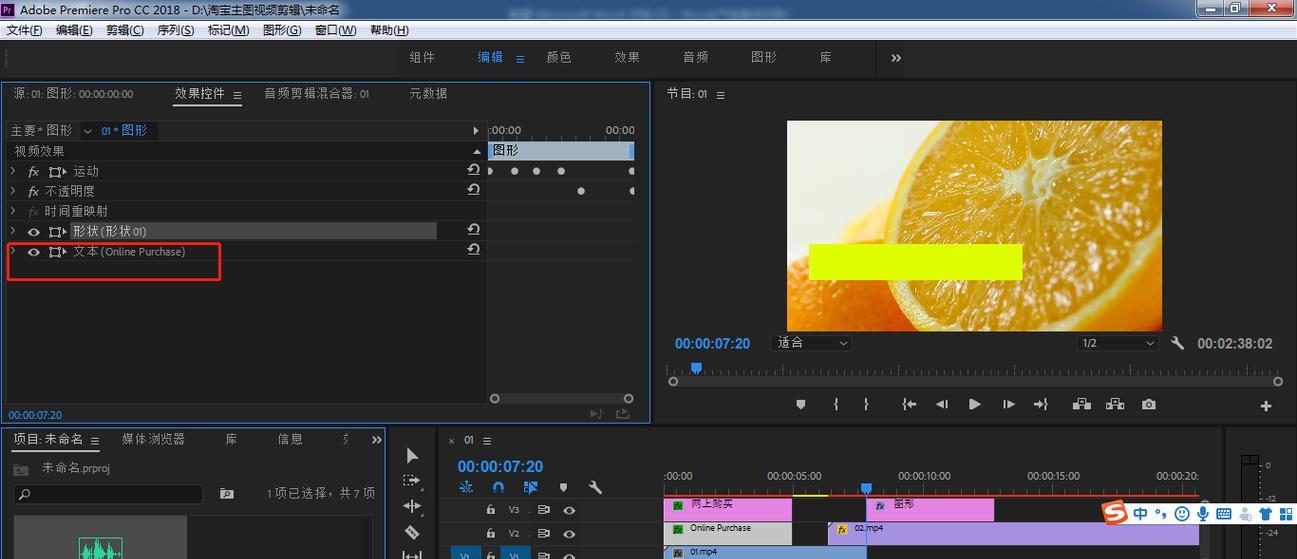Click the Project panel search field
This screenshot has height=559, width=1297.
tap(108, 494)
